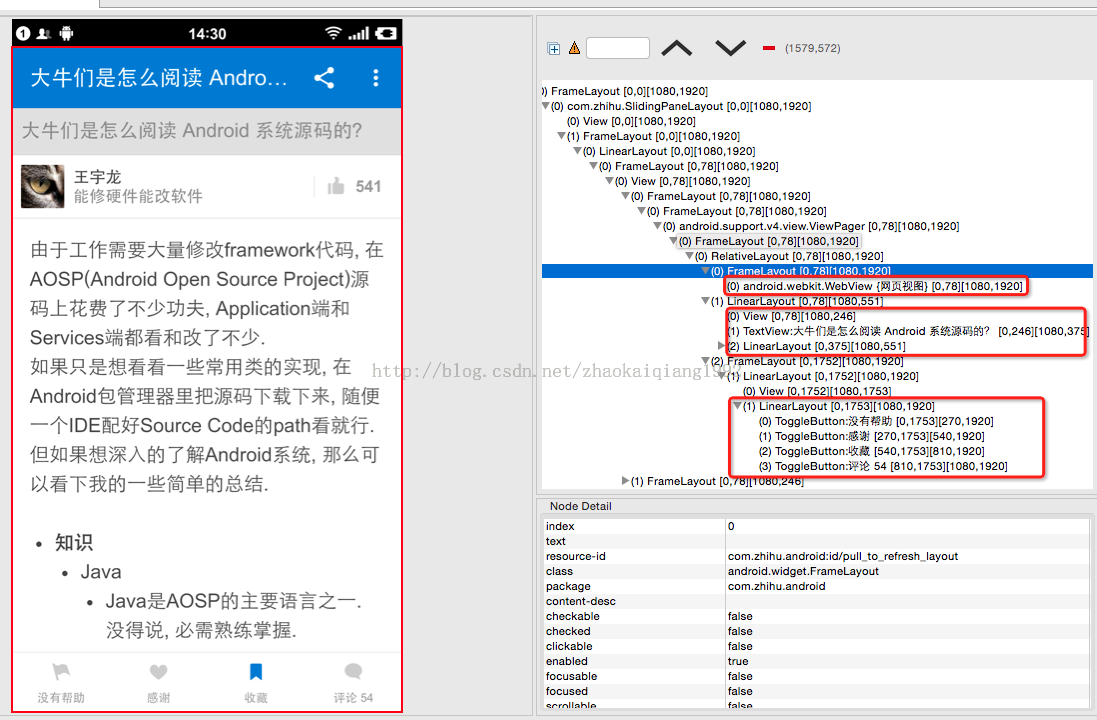Go to next match with down chevron
The image size is (1097, 720).
[730, 48]
